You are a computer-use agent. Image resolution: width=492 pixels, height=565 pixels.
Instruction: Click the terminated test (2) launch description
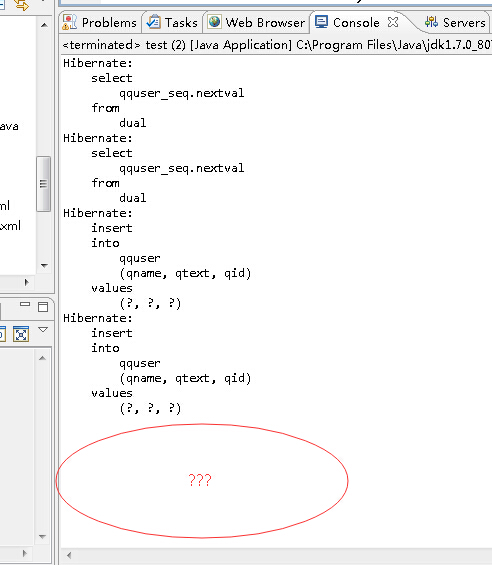[x=277, y=45]
